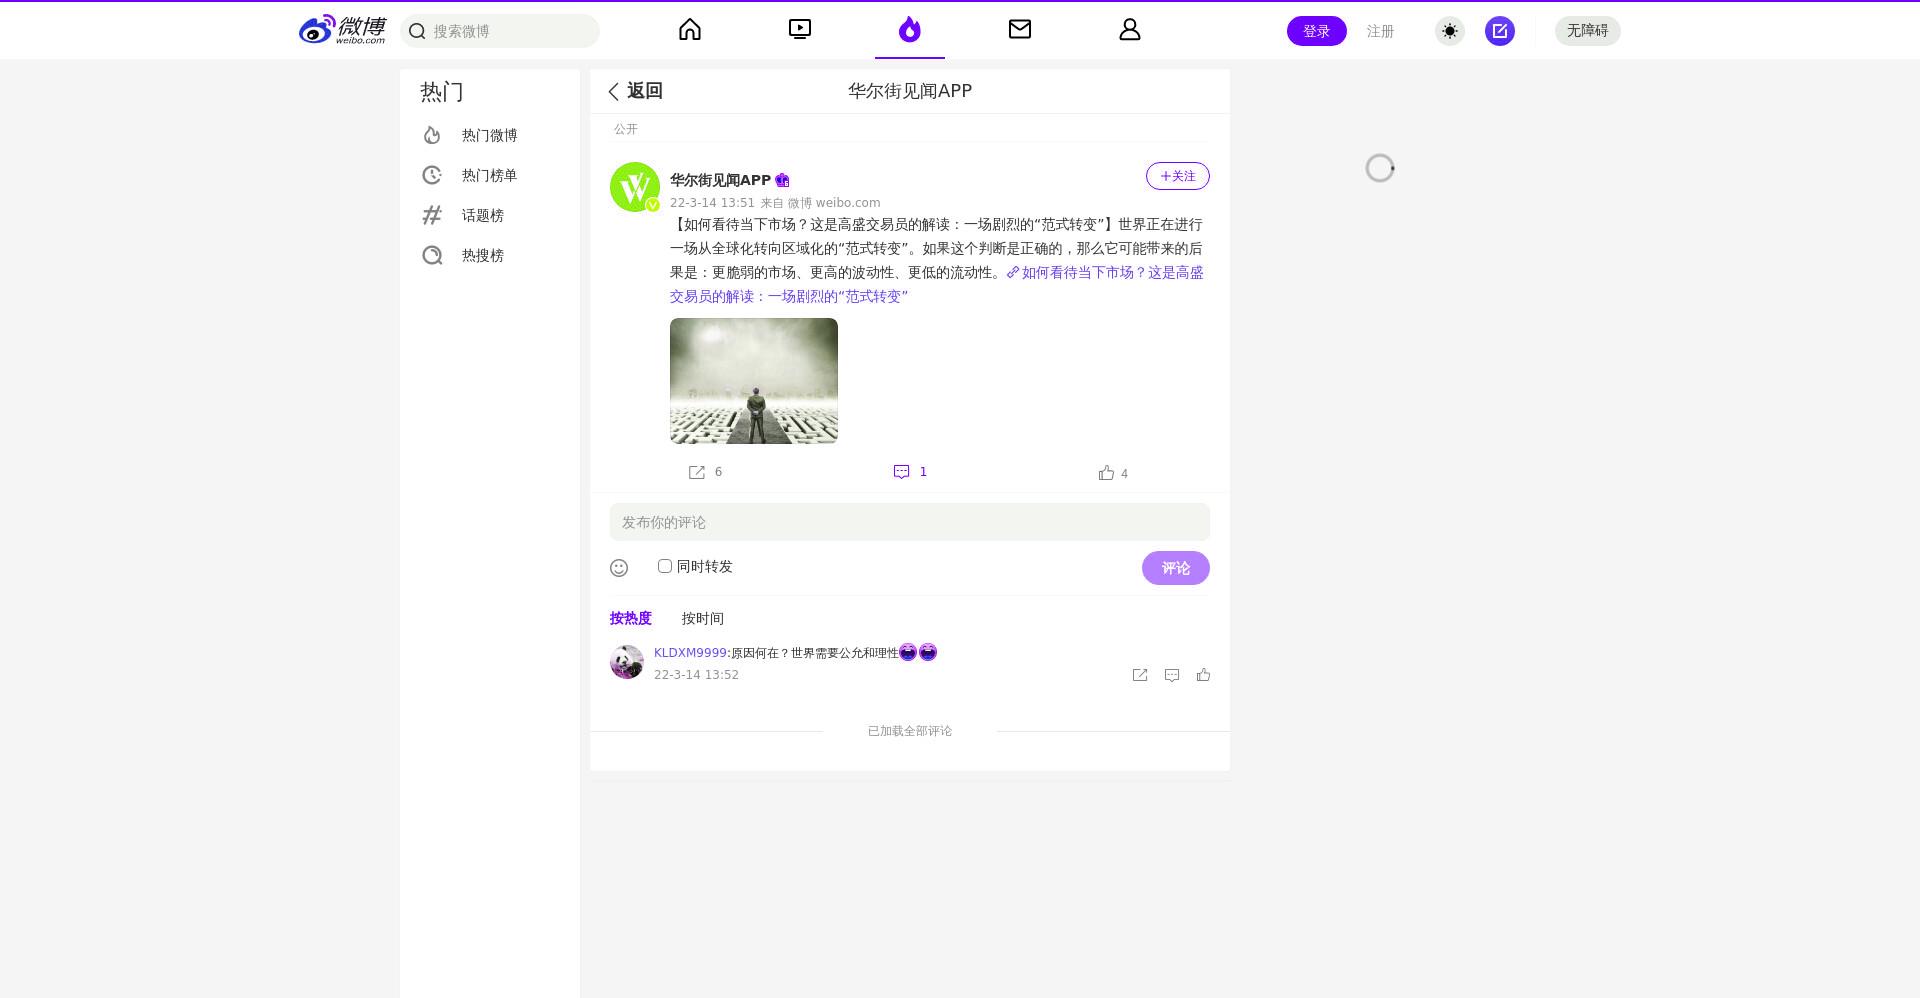Click the membership badge beside 华尔街见闻APP
1920x998 pixels.
click(x=782, y=180)
